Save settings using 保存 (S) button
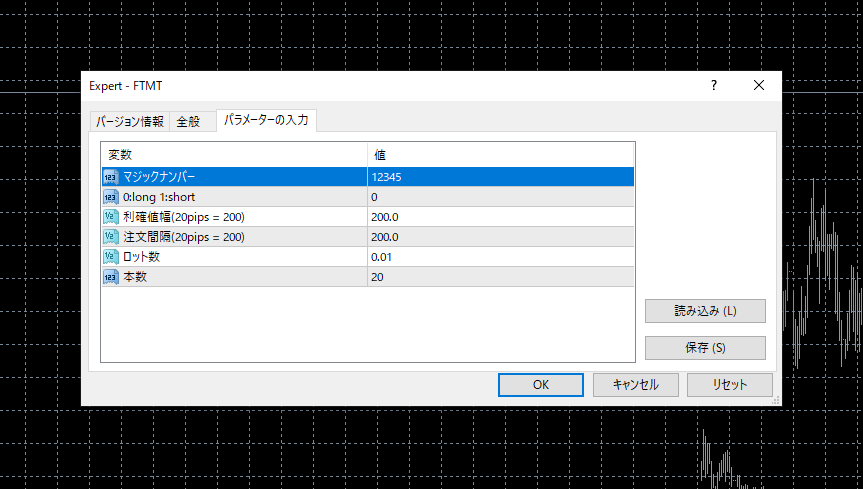The height and width of the screenshot is (489, 863). click(705, 348)
